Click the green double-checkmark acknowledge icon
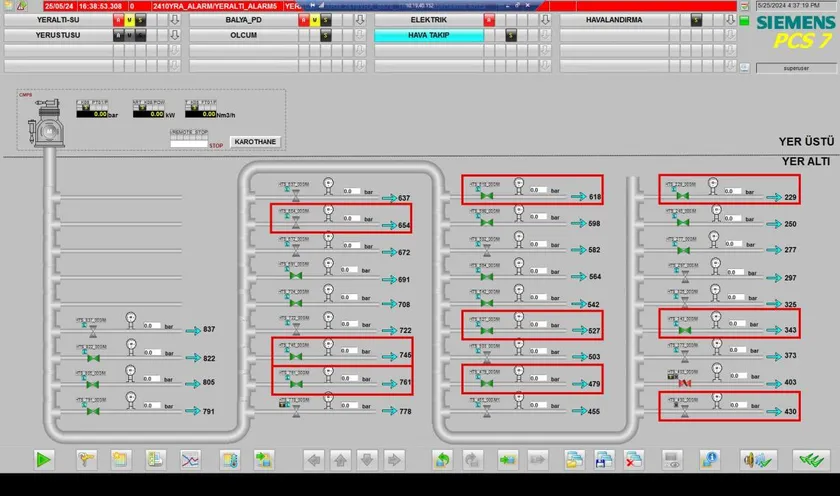The image size is (840, 496). (x=808, y=460)
